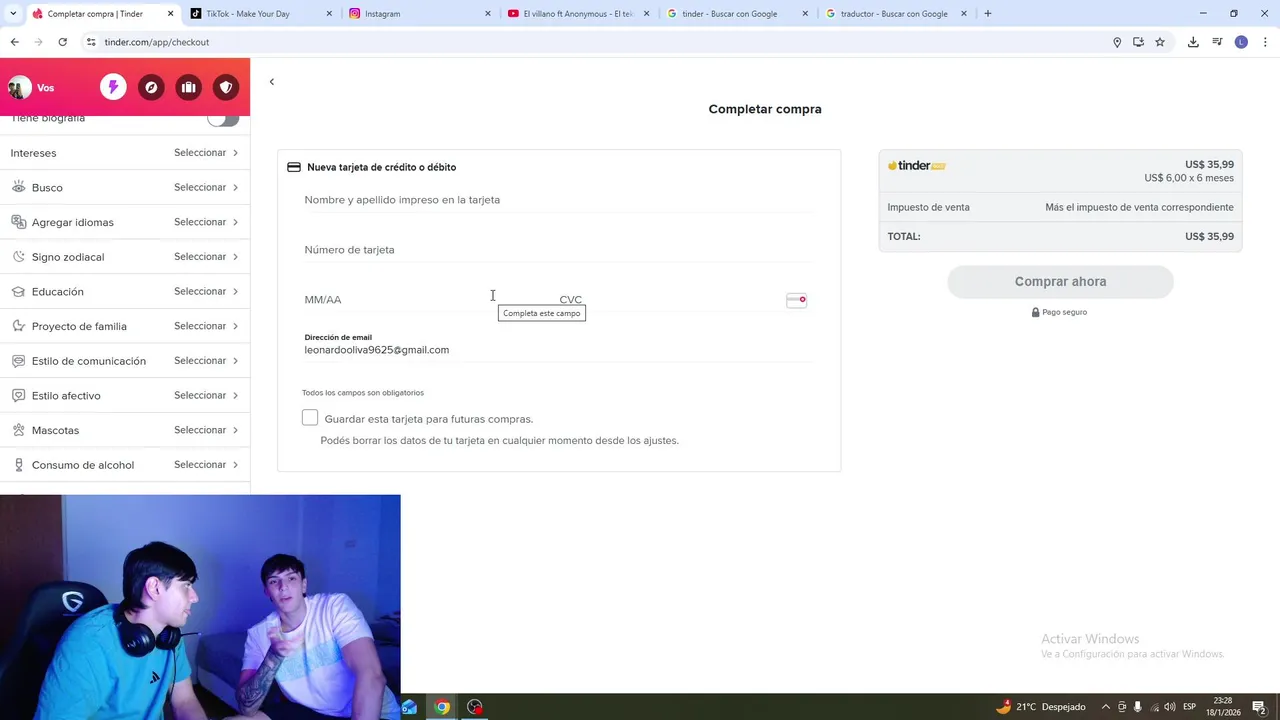The height and width of the screenshot is (720, 1280).
Task: Switch to the Instagram tab
Action: point(420,14)
